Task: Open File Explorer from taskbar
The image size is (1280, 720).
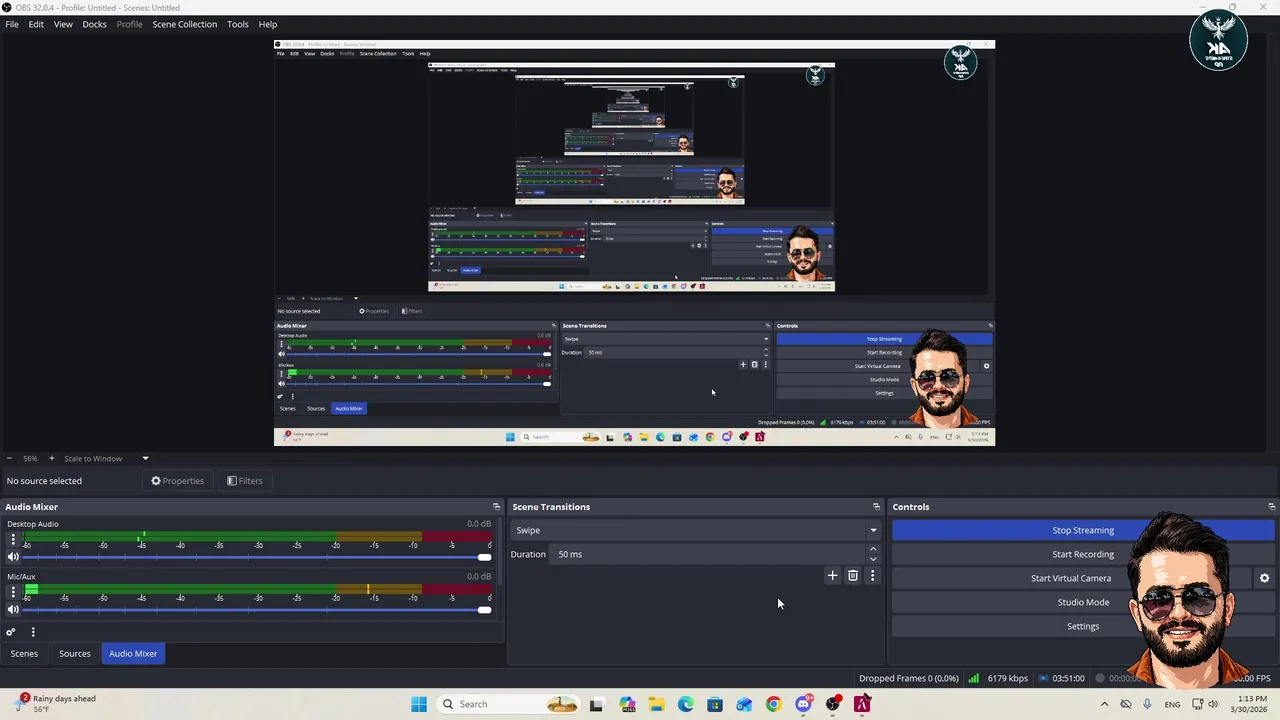Action: pos(656,704)
